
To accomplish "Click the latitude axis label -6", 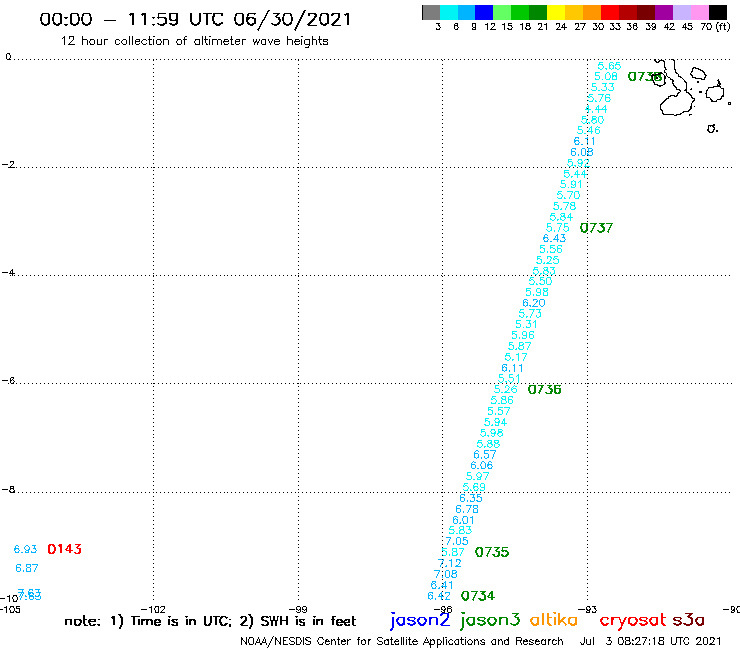I will [x=8, y=380].
